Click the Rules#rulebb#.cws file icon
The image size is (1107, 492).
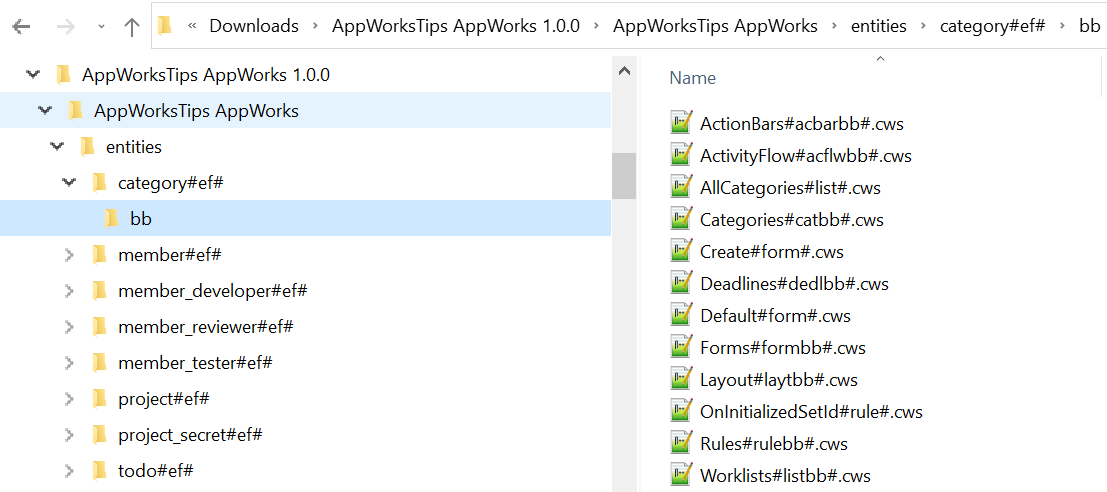point(682,444)
